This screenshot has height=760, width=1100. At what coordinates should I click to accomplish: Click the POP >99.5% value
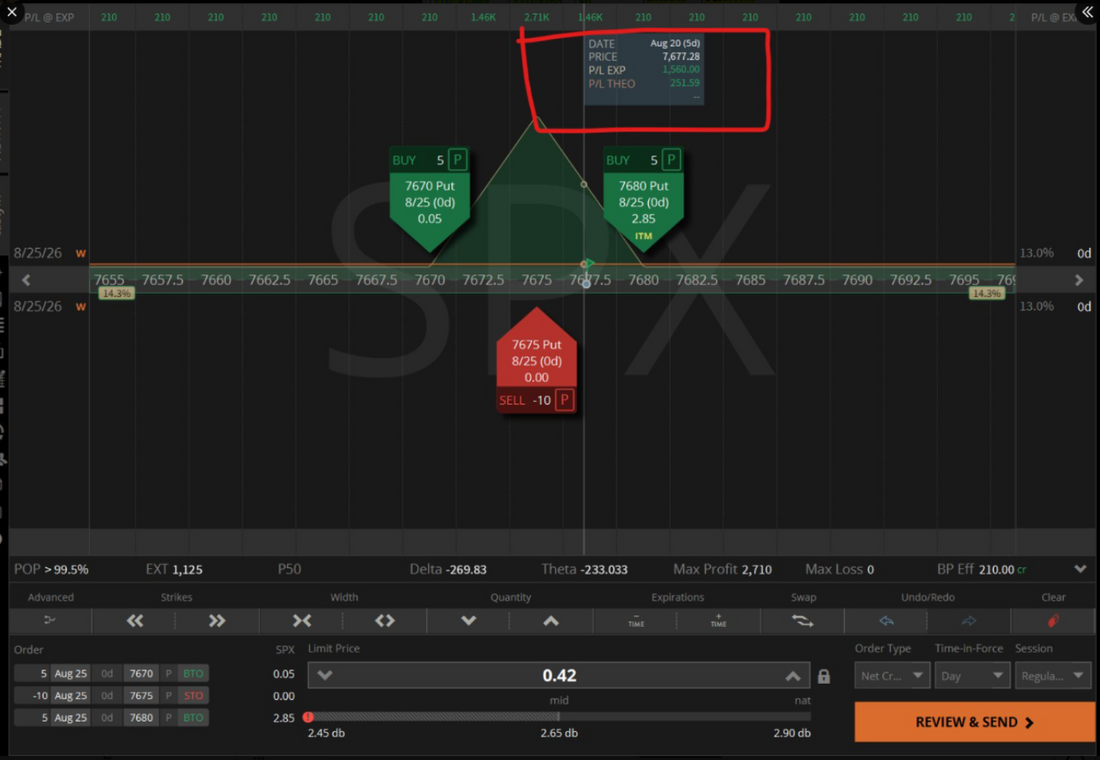click(x=67, y=569)
